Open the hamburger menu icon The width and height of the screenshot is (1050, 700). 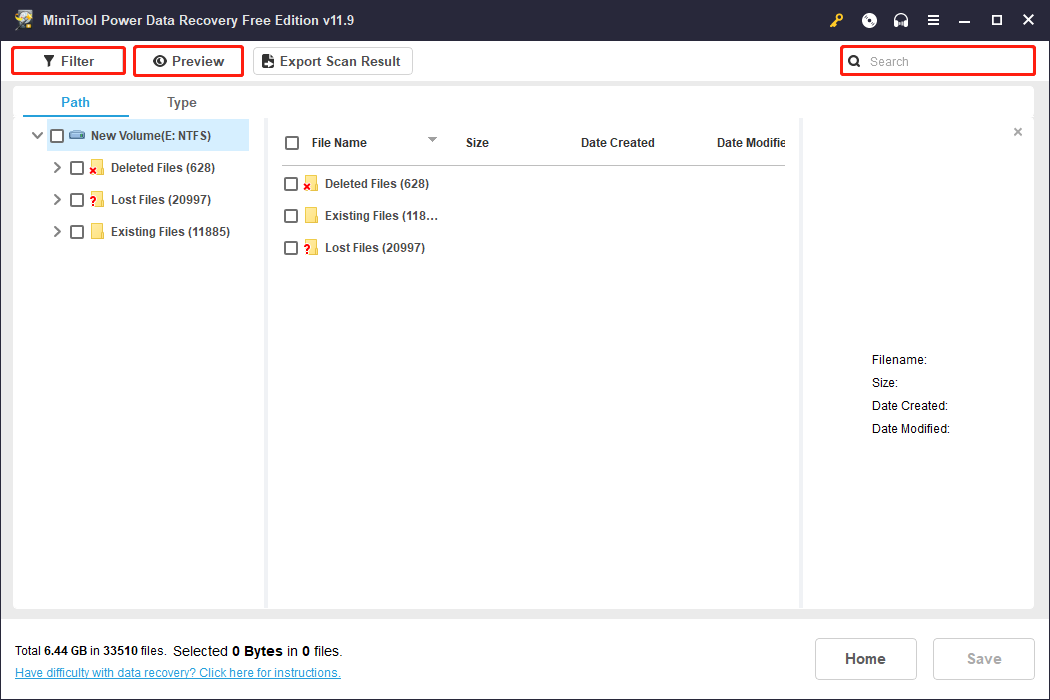click(x=933, y=21)
